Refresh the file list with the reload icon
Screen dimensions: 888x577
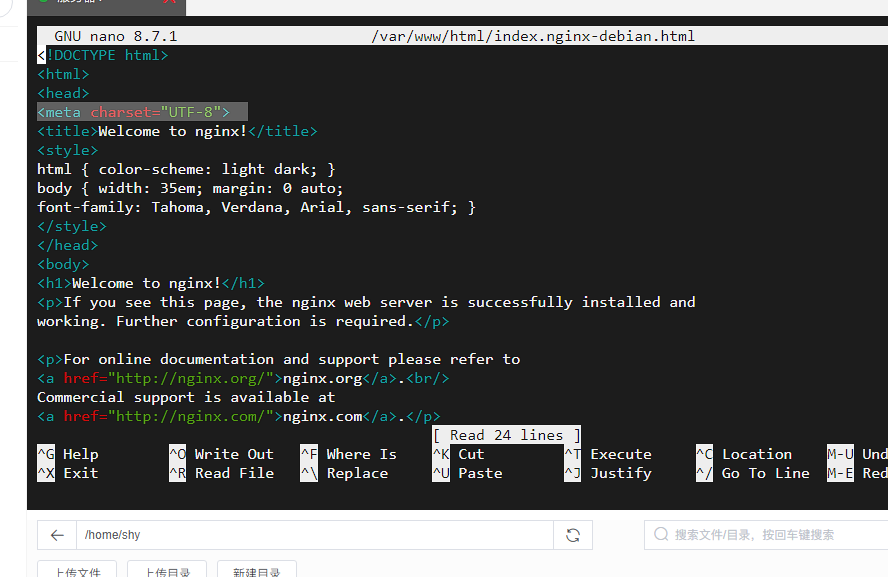[x=573, y=535]
